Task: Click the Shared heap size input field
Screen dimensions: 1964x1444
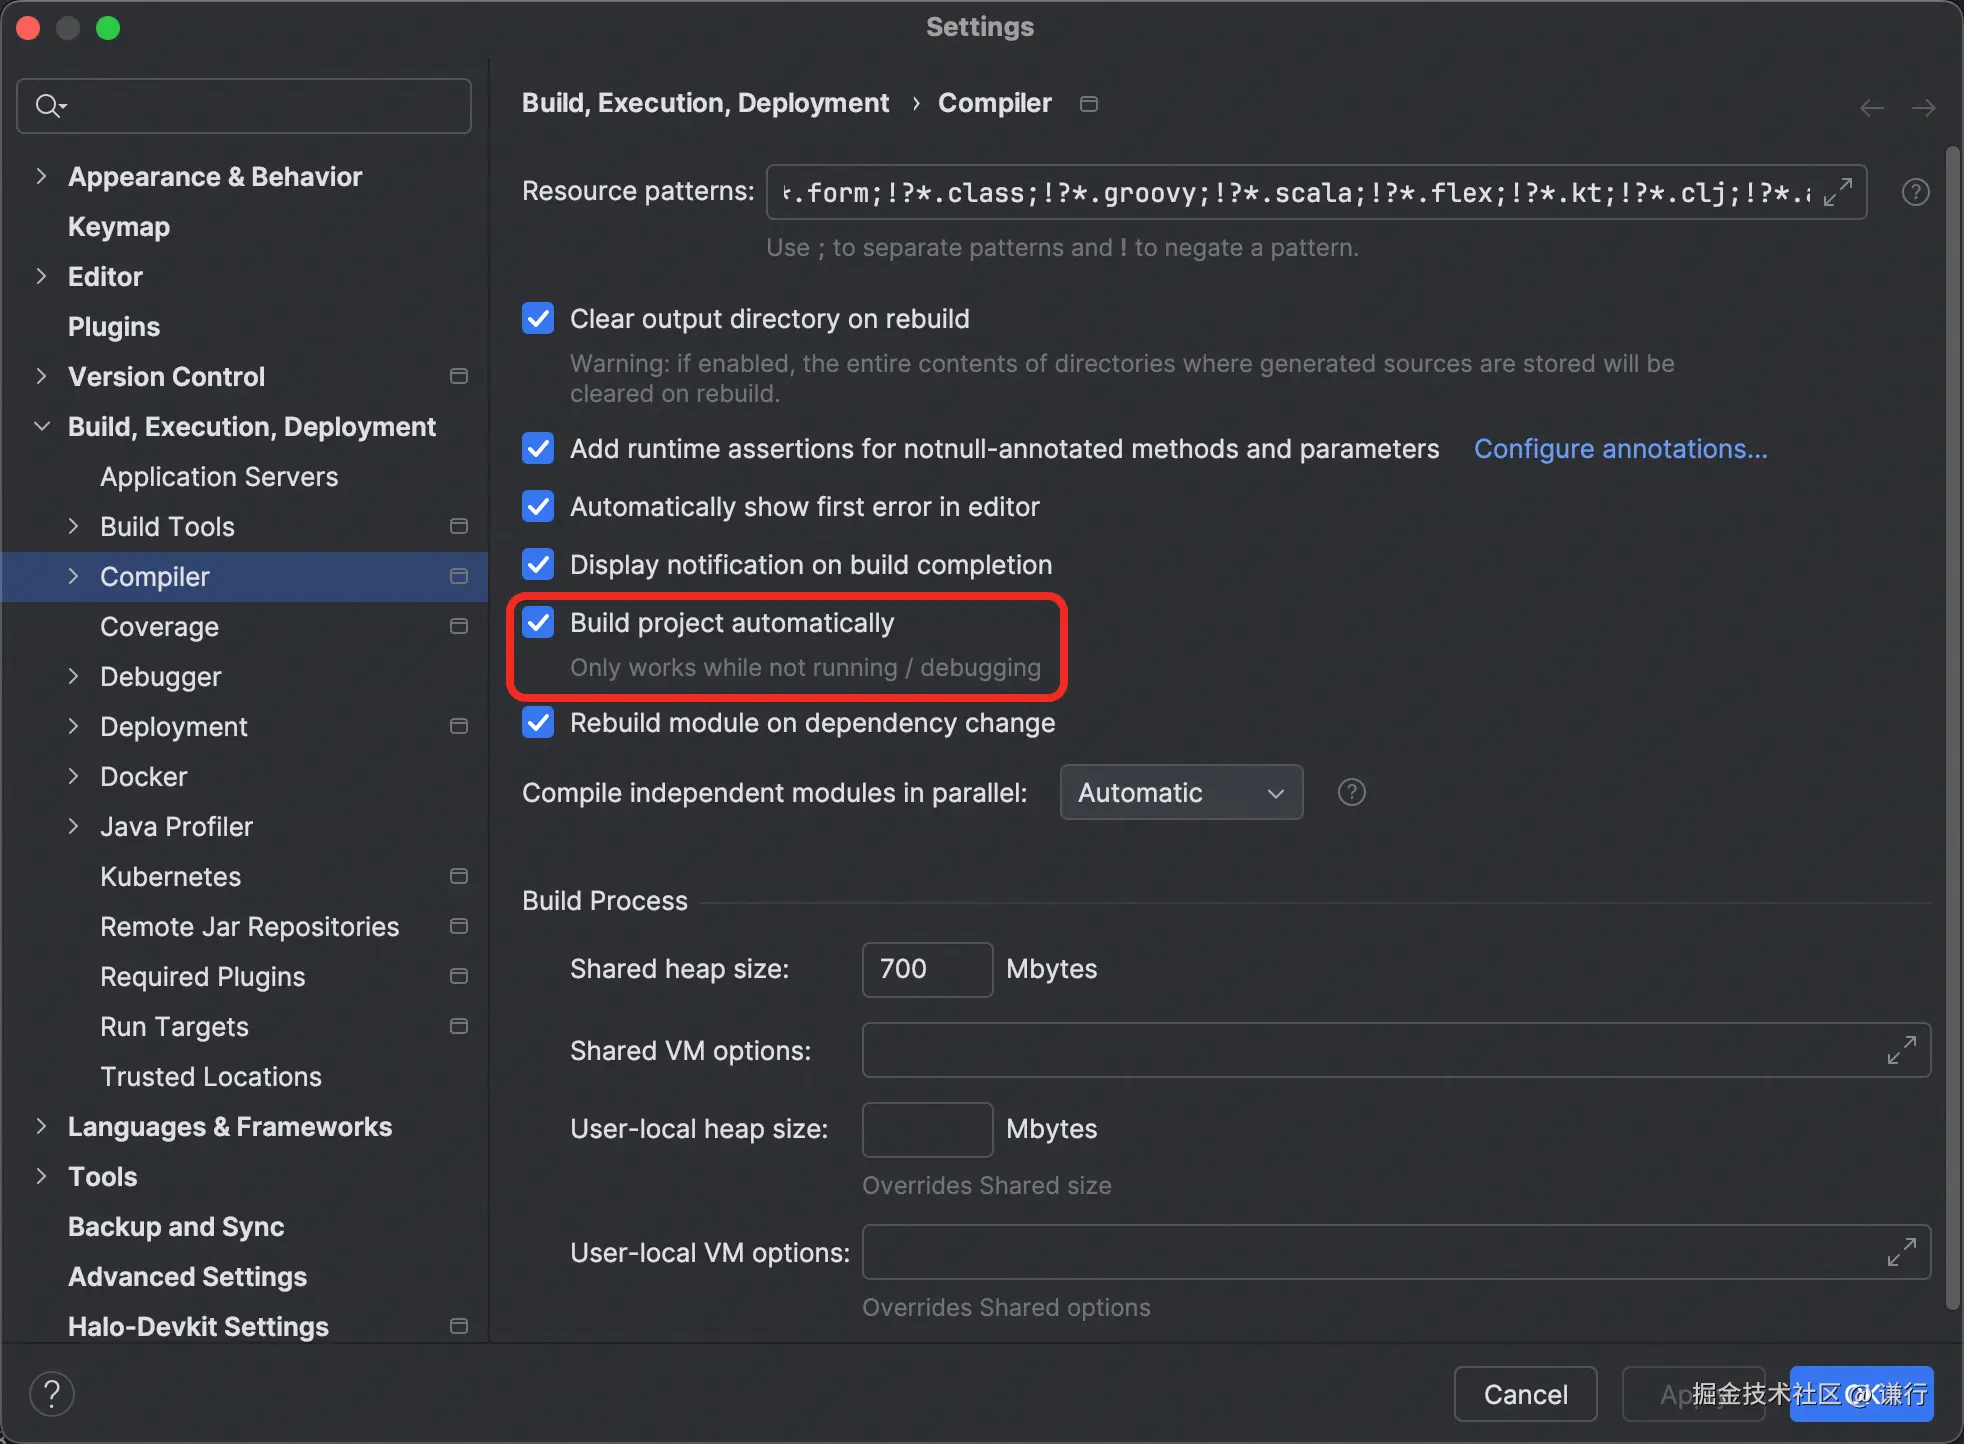Action: [926, 969]
